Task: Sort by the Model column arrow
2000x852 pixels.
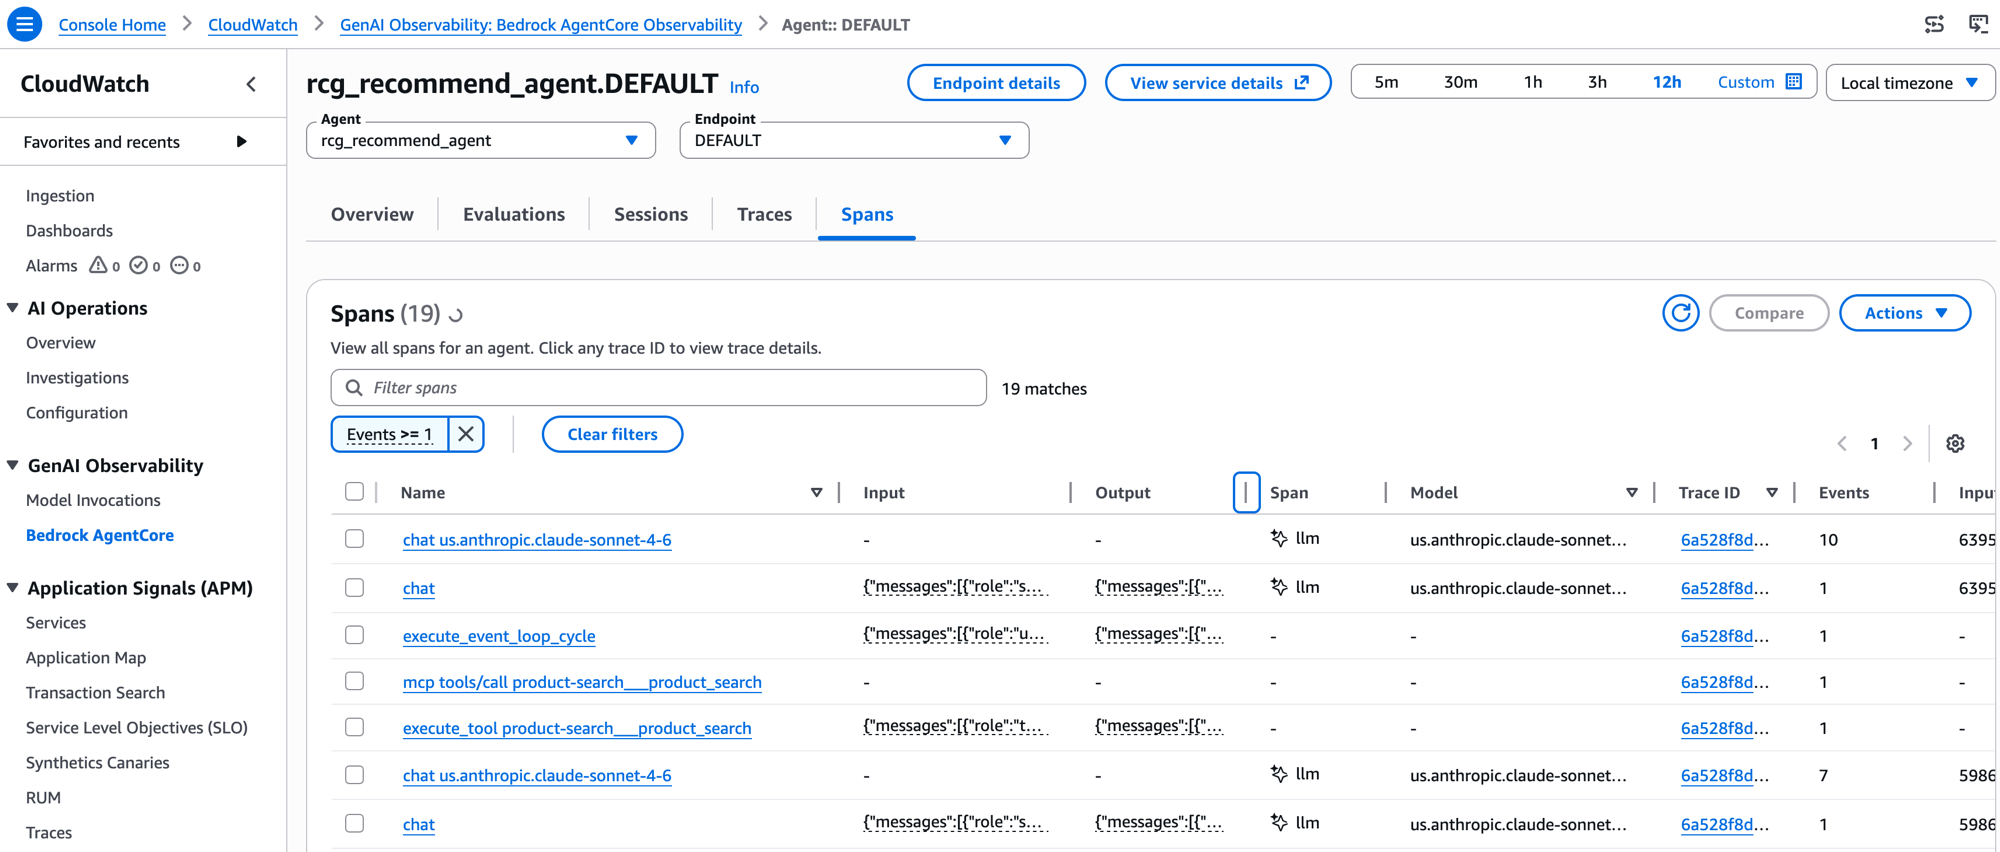Action: click(1631, 492)
